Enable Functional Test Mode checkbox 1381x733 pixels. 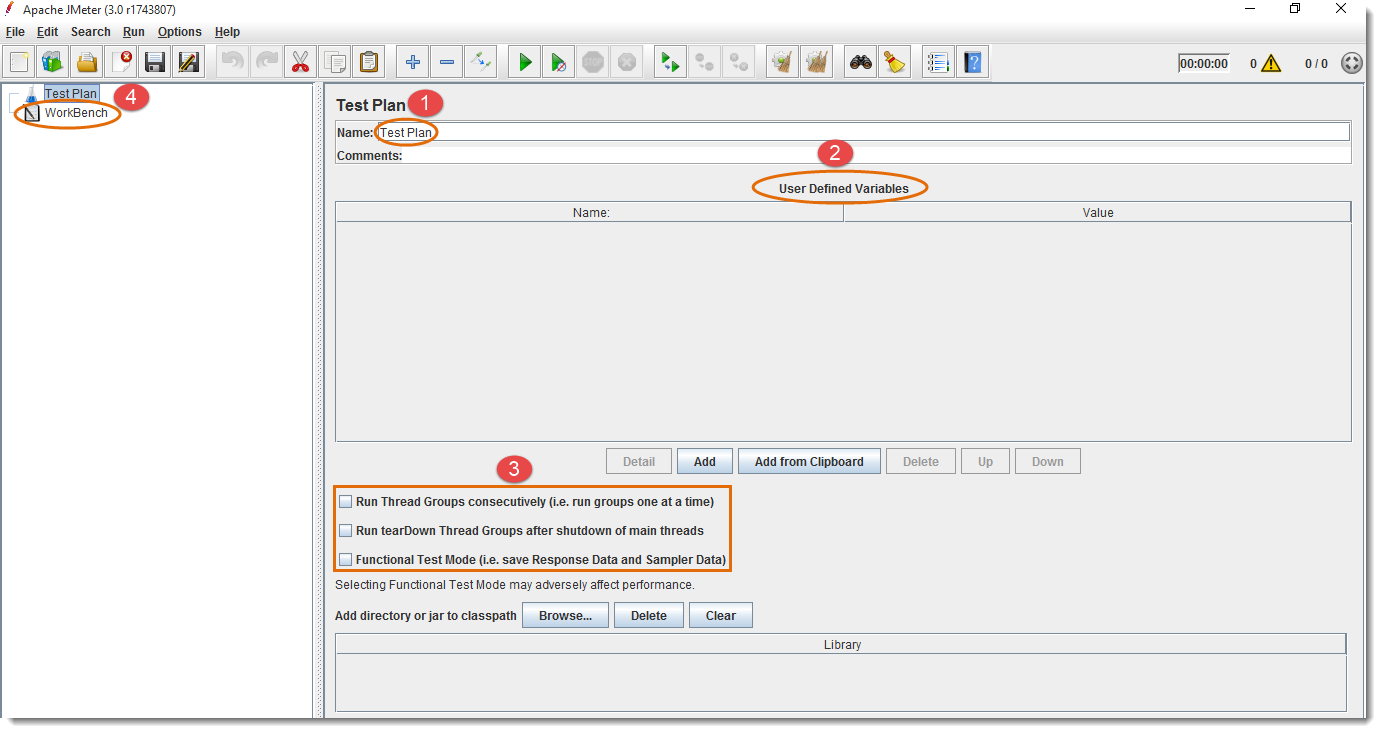(346, 559)
